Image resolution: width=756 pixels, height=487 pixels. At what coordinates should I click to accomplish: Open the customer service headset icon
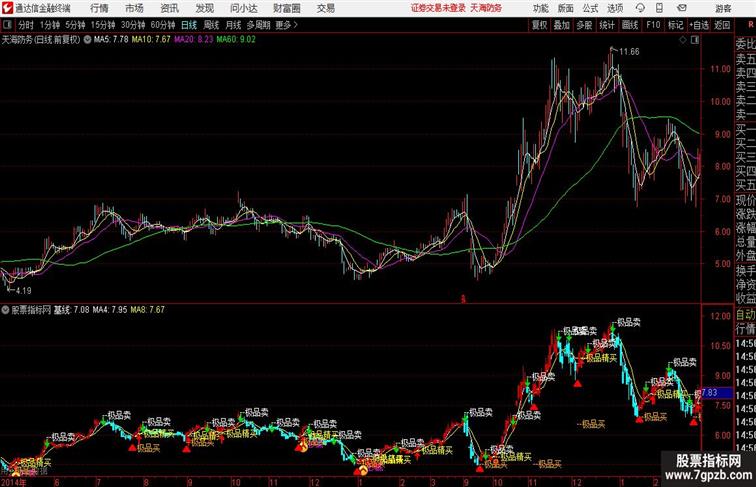click(640, 8)
